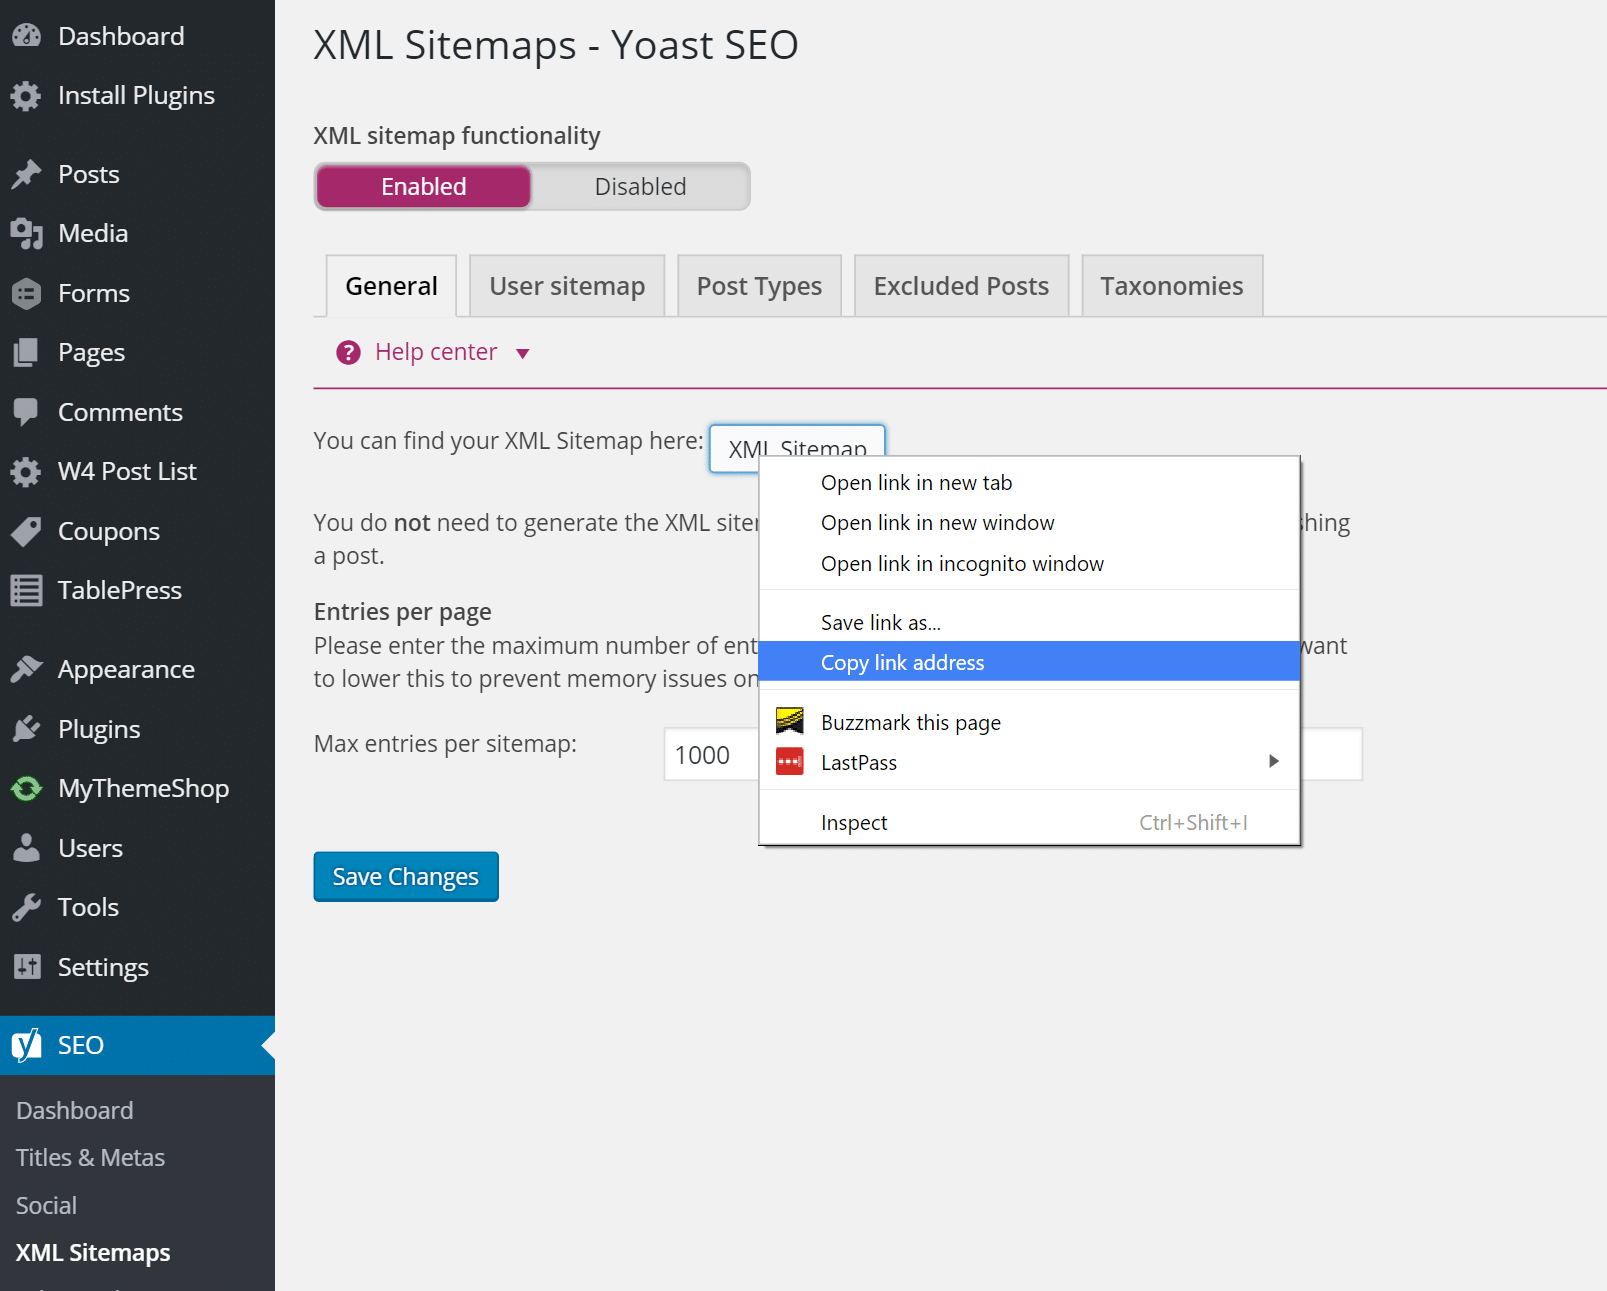This screenshot has height=1291, width=1607.
Task: Click the Appearance paintbrush icon
Action: coord(27,669)
